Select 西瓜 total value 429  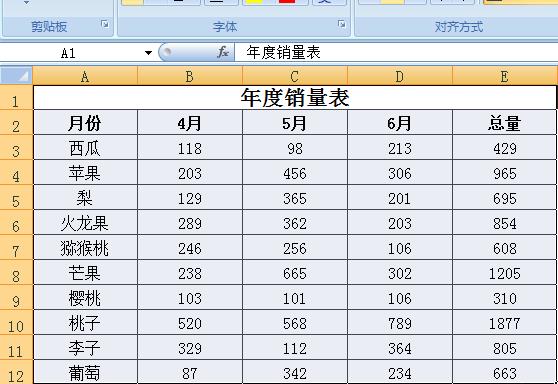tap(505, 147)
